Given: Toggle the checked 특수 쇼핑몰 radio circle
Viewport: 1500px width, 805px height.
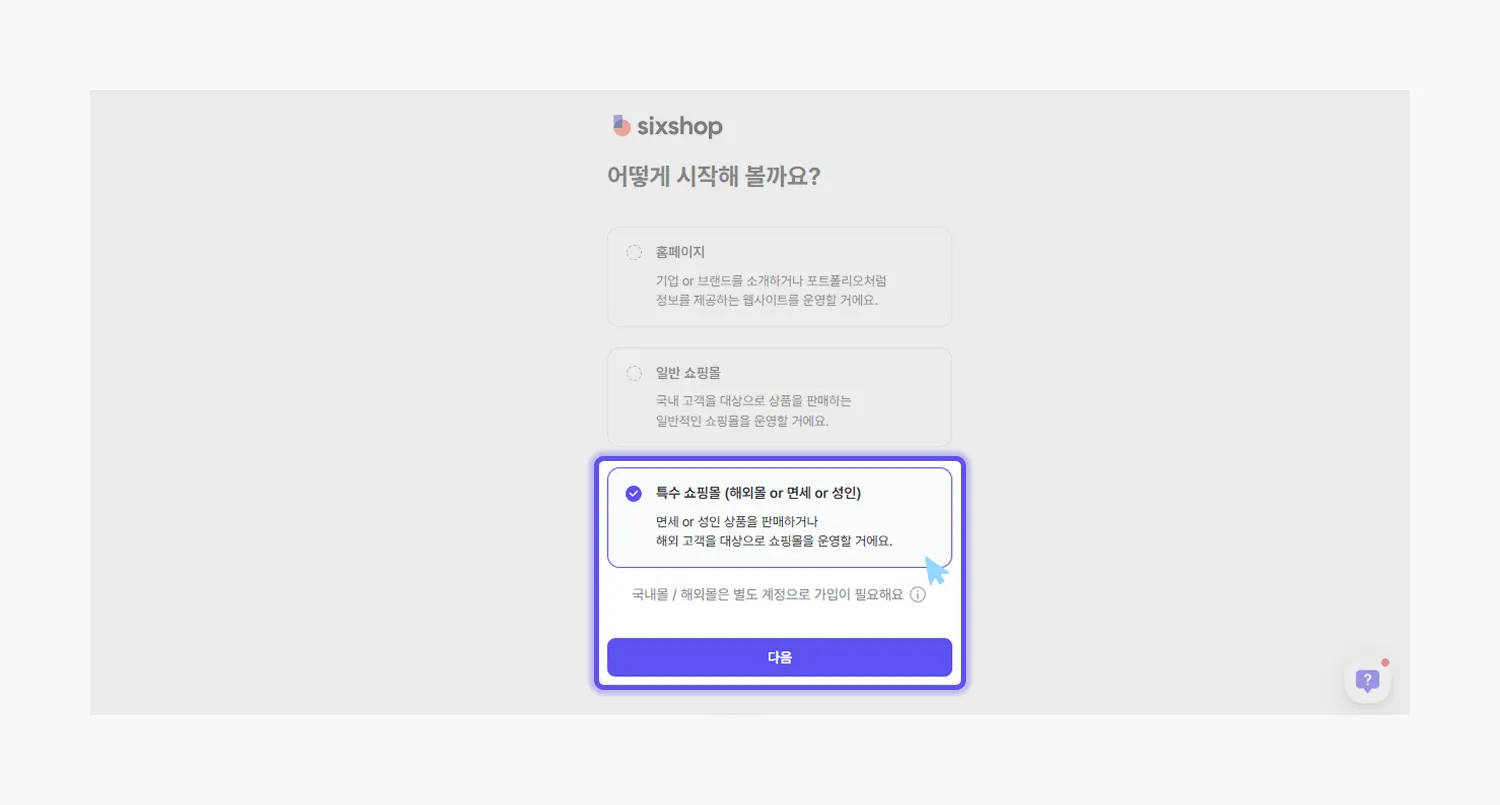Looking at the screenshot, I should (634, 493).
